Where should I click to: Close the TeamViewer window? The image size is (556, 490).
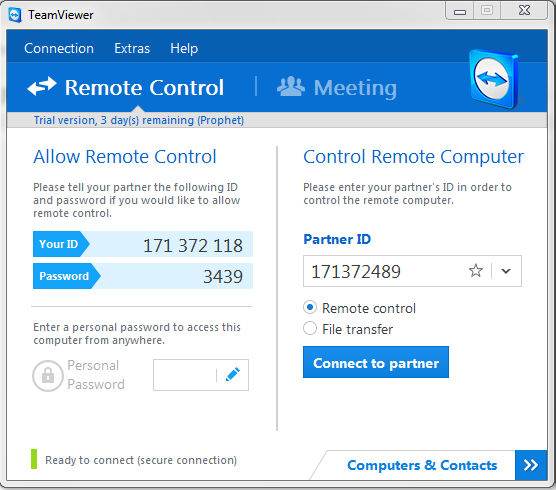[x=524, y=10]
